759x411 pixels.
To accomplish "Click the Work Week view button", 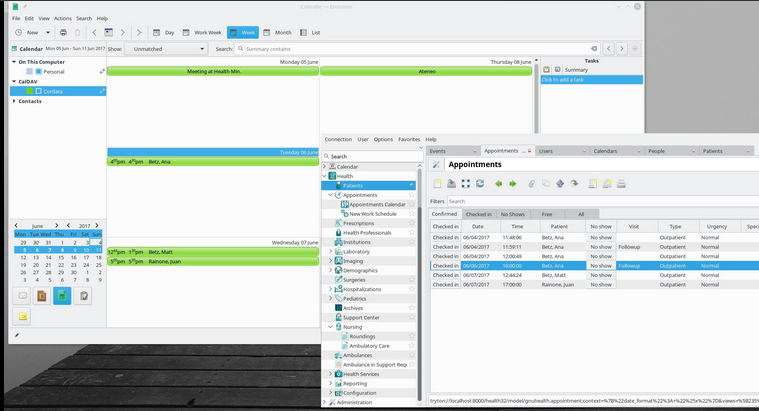I will tap(201, 32).
